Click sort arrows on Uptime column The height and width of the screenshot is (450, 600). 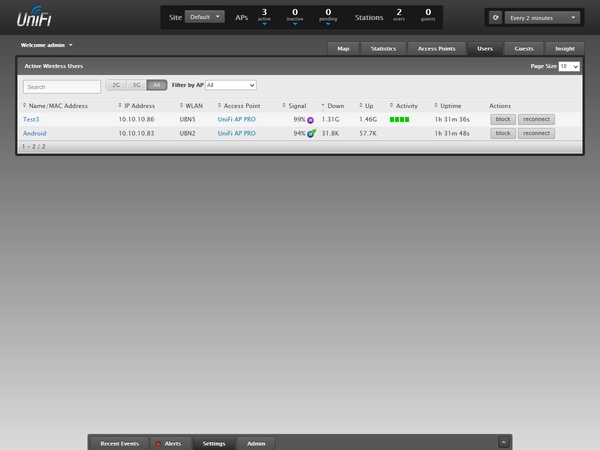(x=436, y=105)
